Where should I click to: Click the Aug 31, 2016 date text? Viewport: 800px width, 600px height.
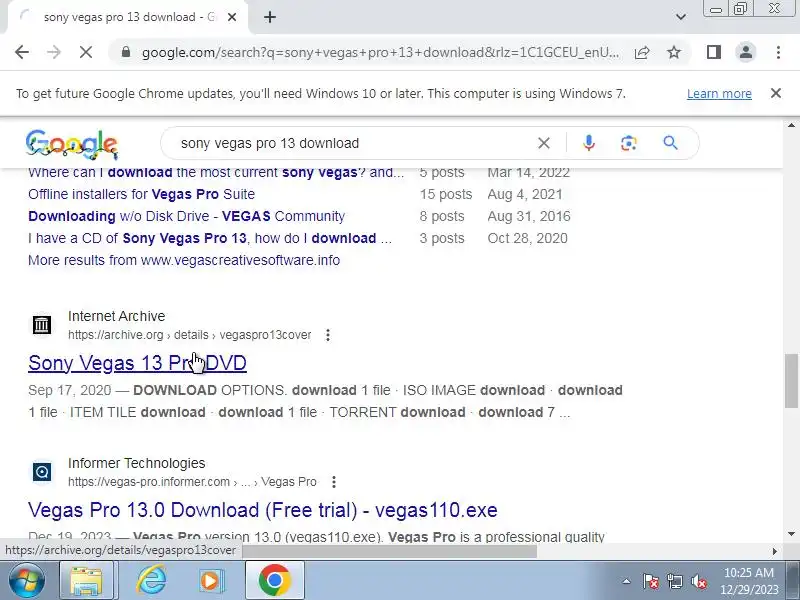point(529,216)
